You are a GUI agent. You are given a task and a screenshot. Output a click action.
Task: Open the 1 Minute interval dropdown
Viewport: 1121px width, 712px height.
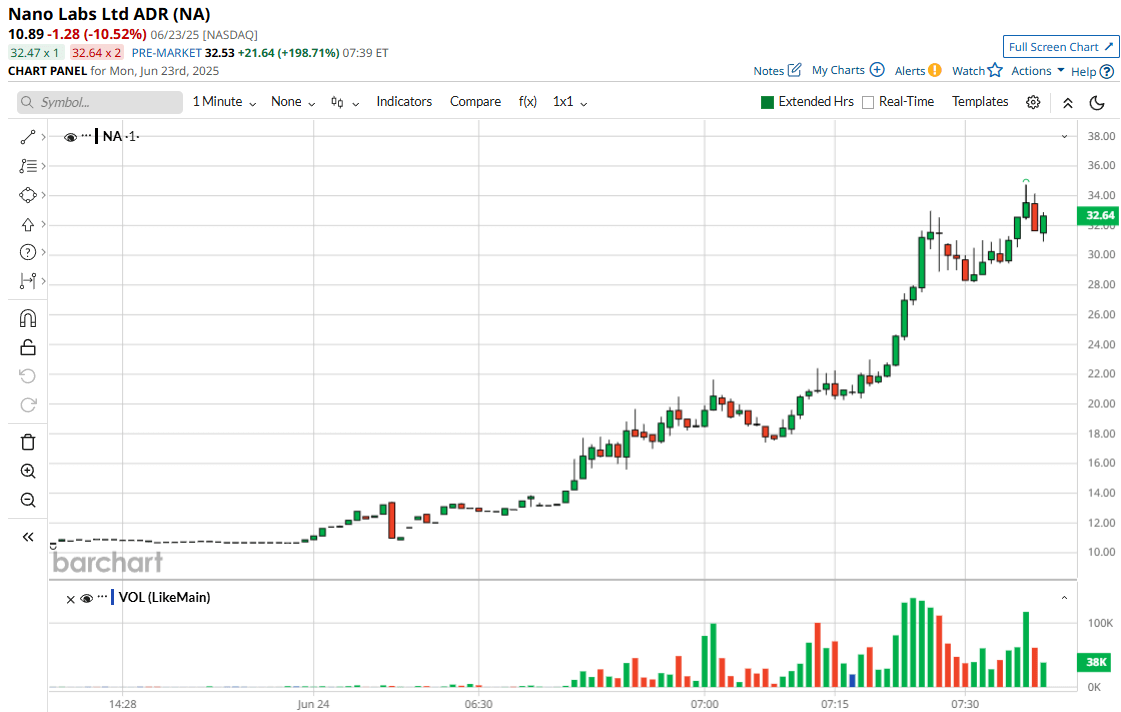click(x=224, y=102)
